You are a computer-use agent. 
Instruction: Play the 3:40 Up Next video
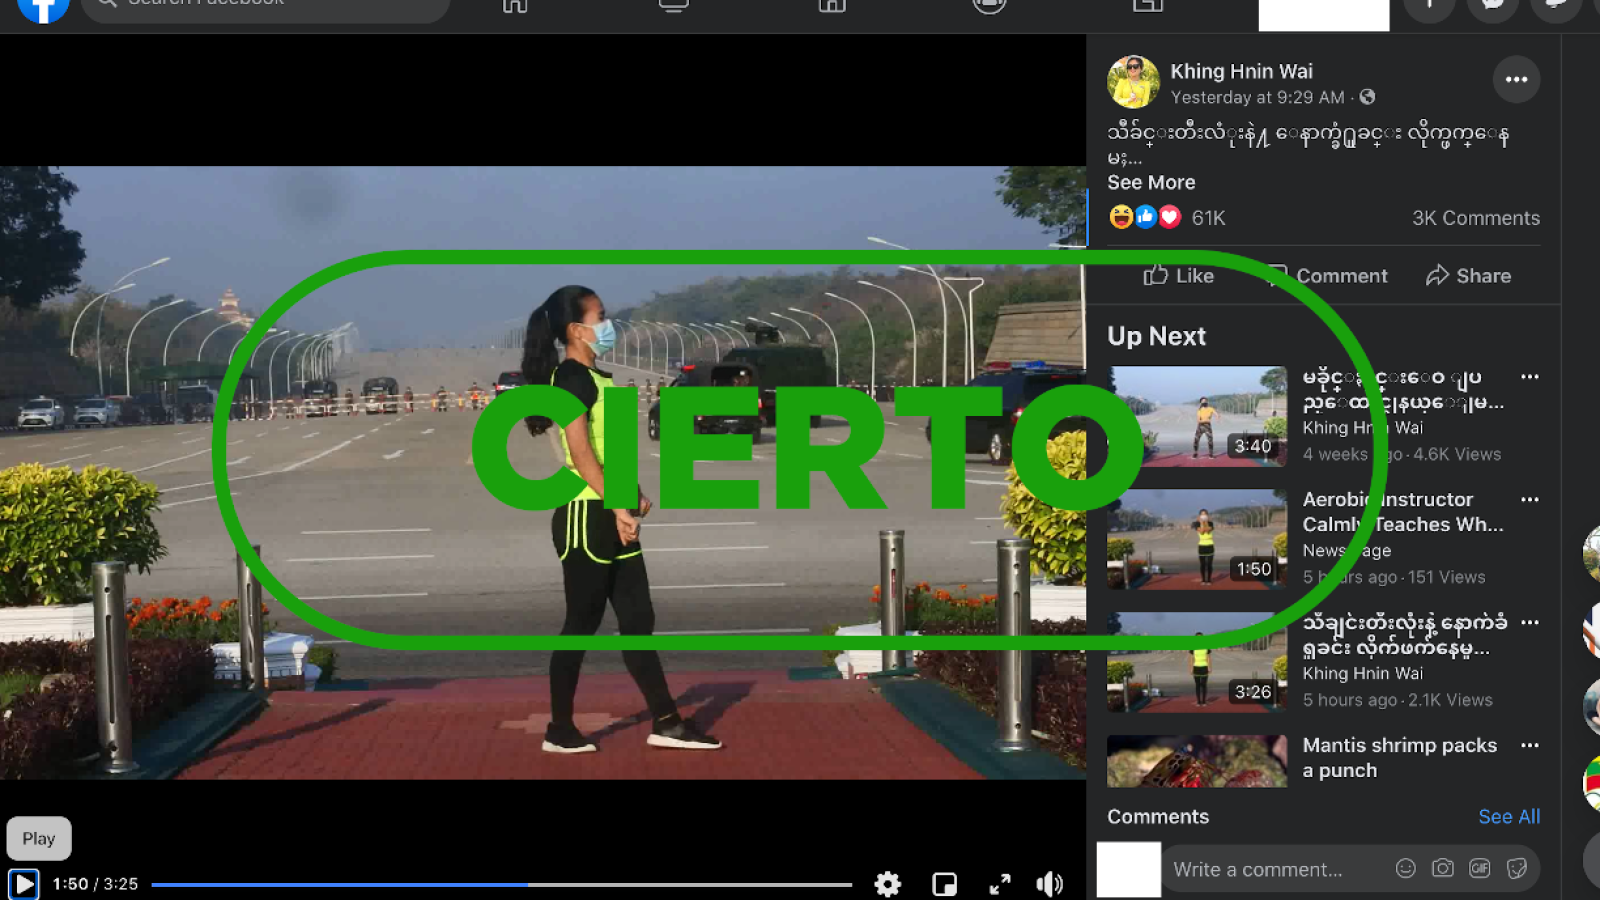coord(1197,416)
